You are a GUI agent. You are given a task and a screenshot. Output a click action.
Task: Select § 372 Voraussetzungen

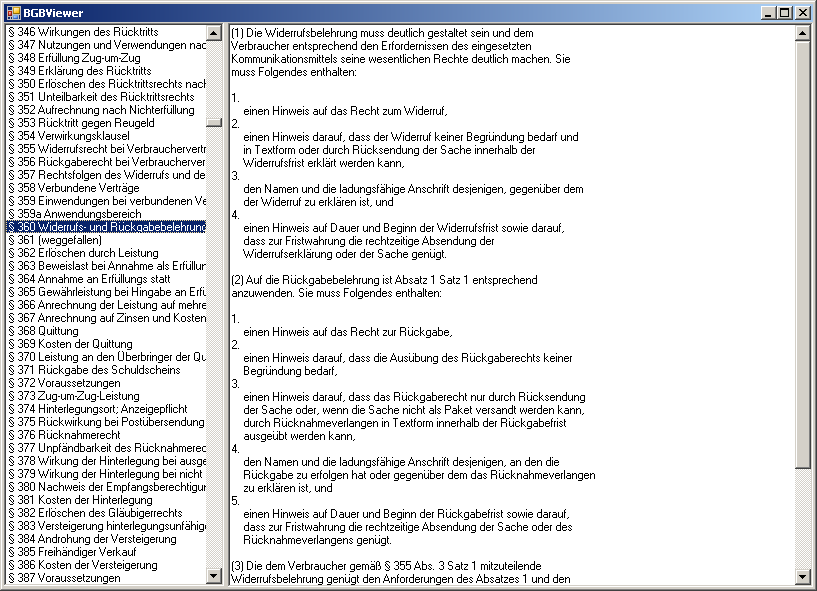106,384
